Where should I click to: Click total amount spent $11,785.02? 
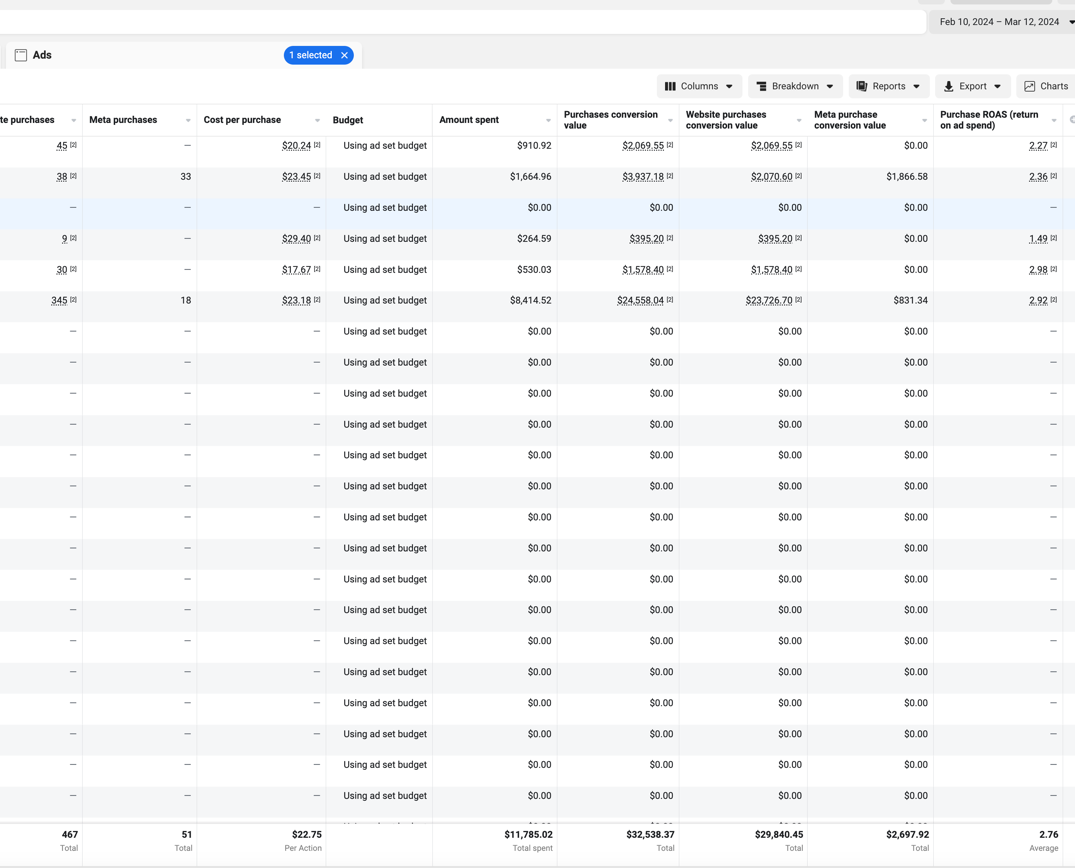[529, 834]
